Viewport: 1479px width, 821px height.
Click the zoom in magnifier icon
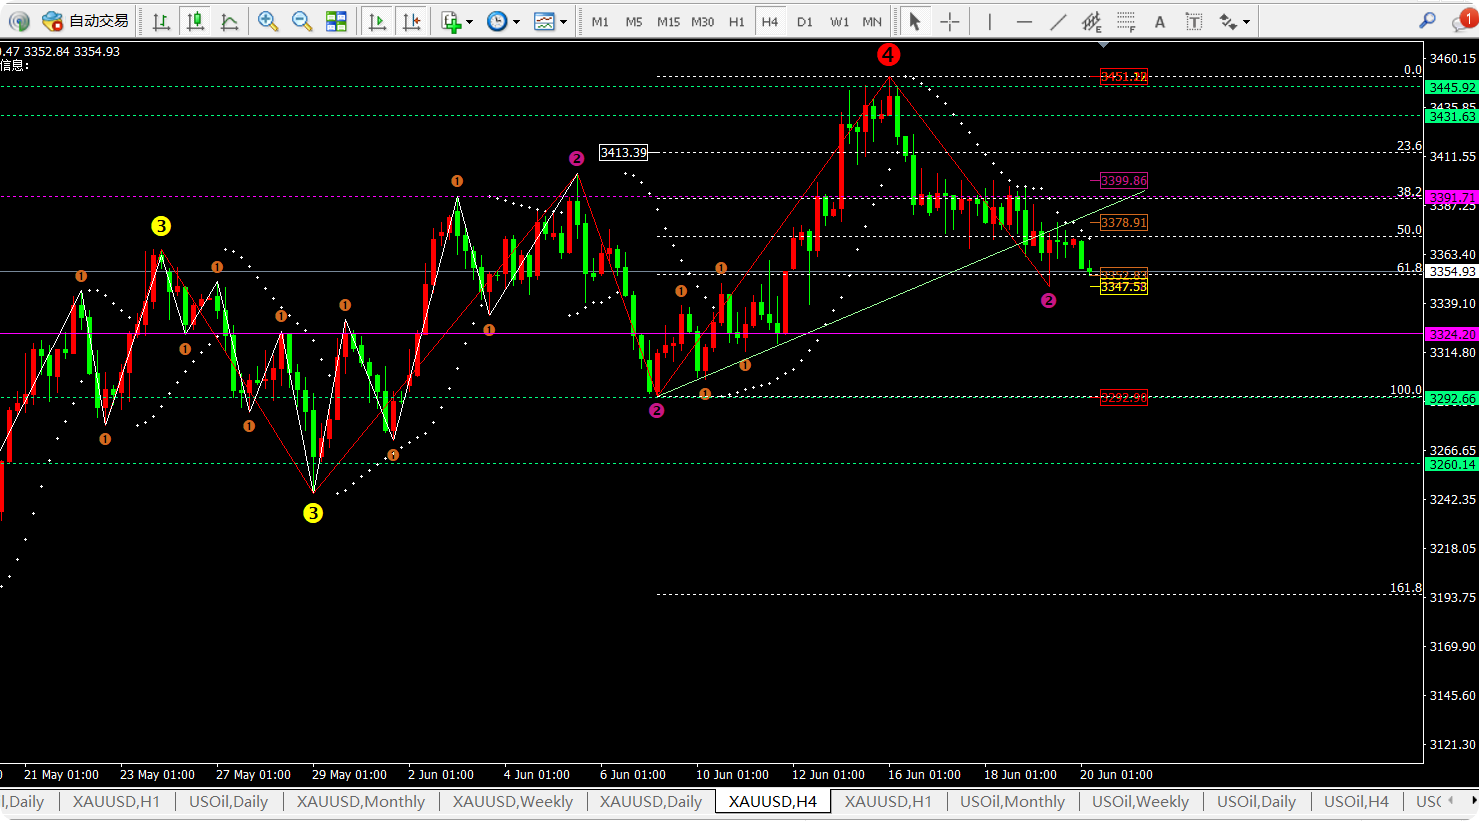click(268, 21)
